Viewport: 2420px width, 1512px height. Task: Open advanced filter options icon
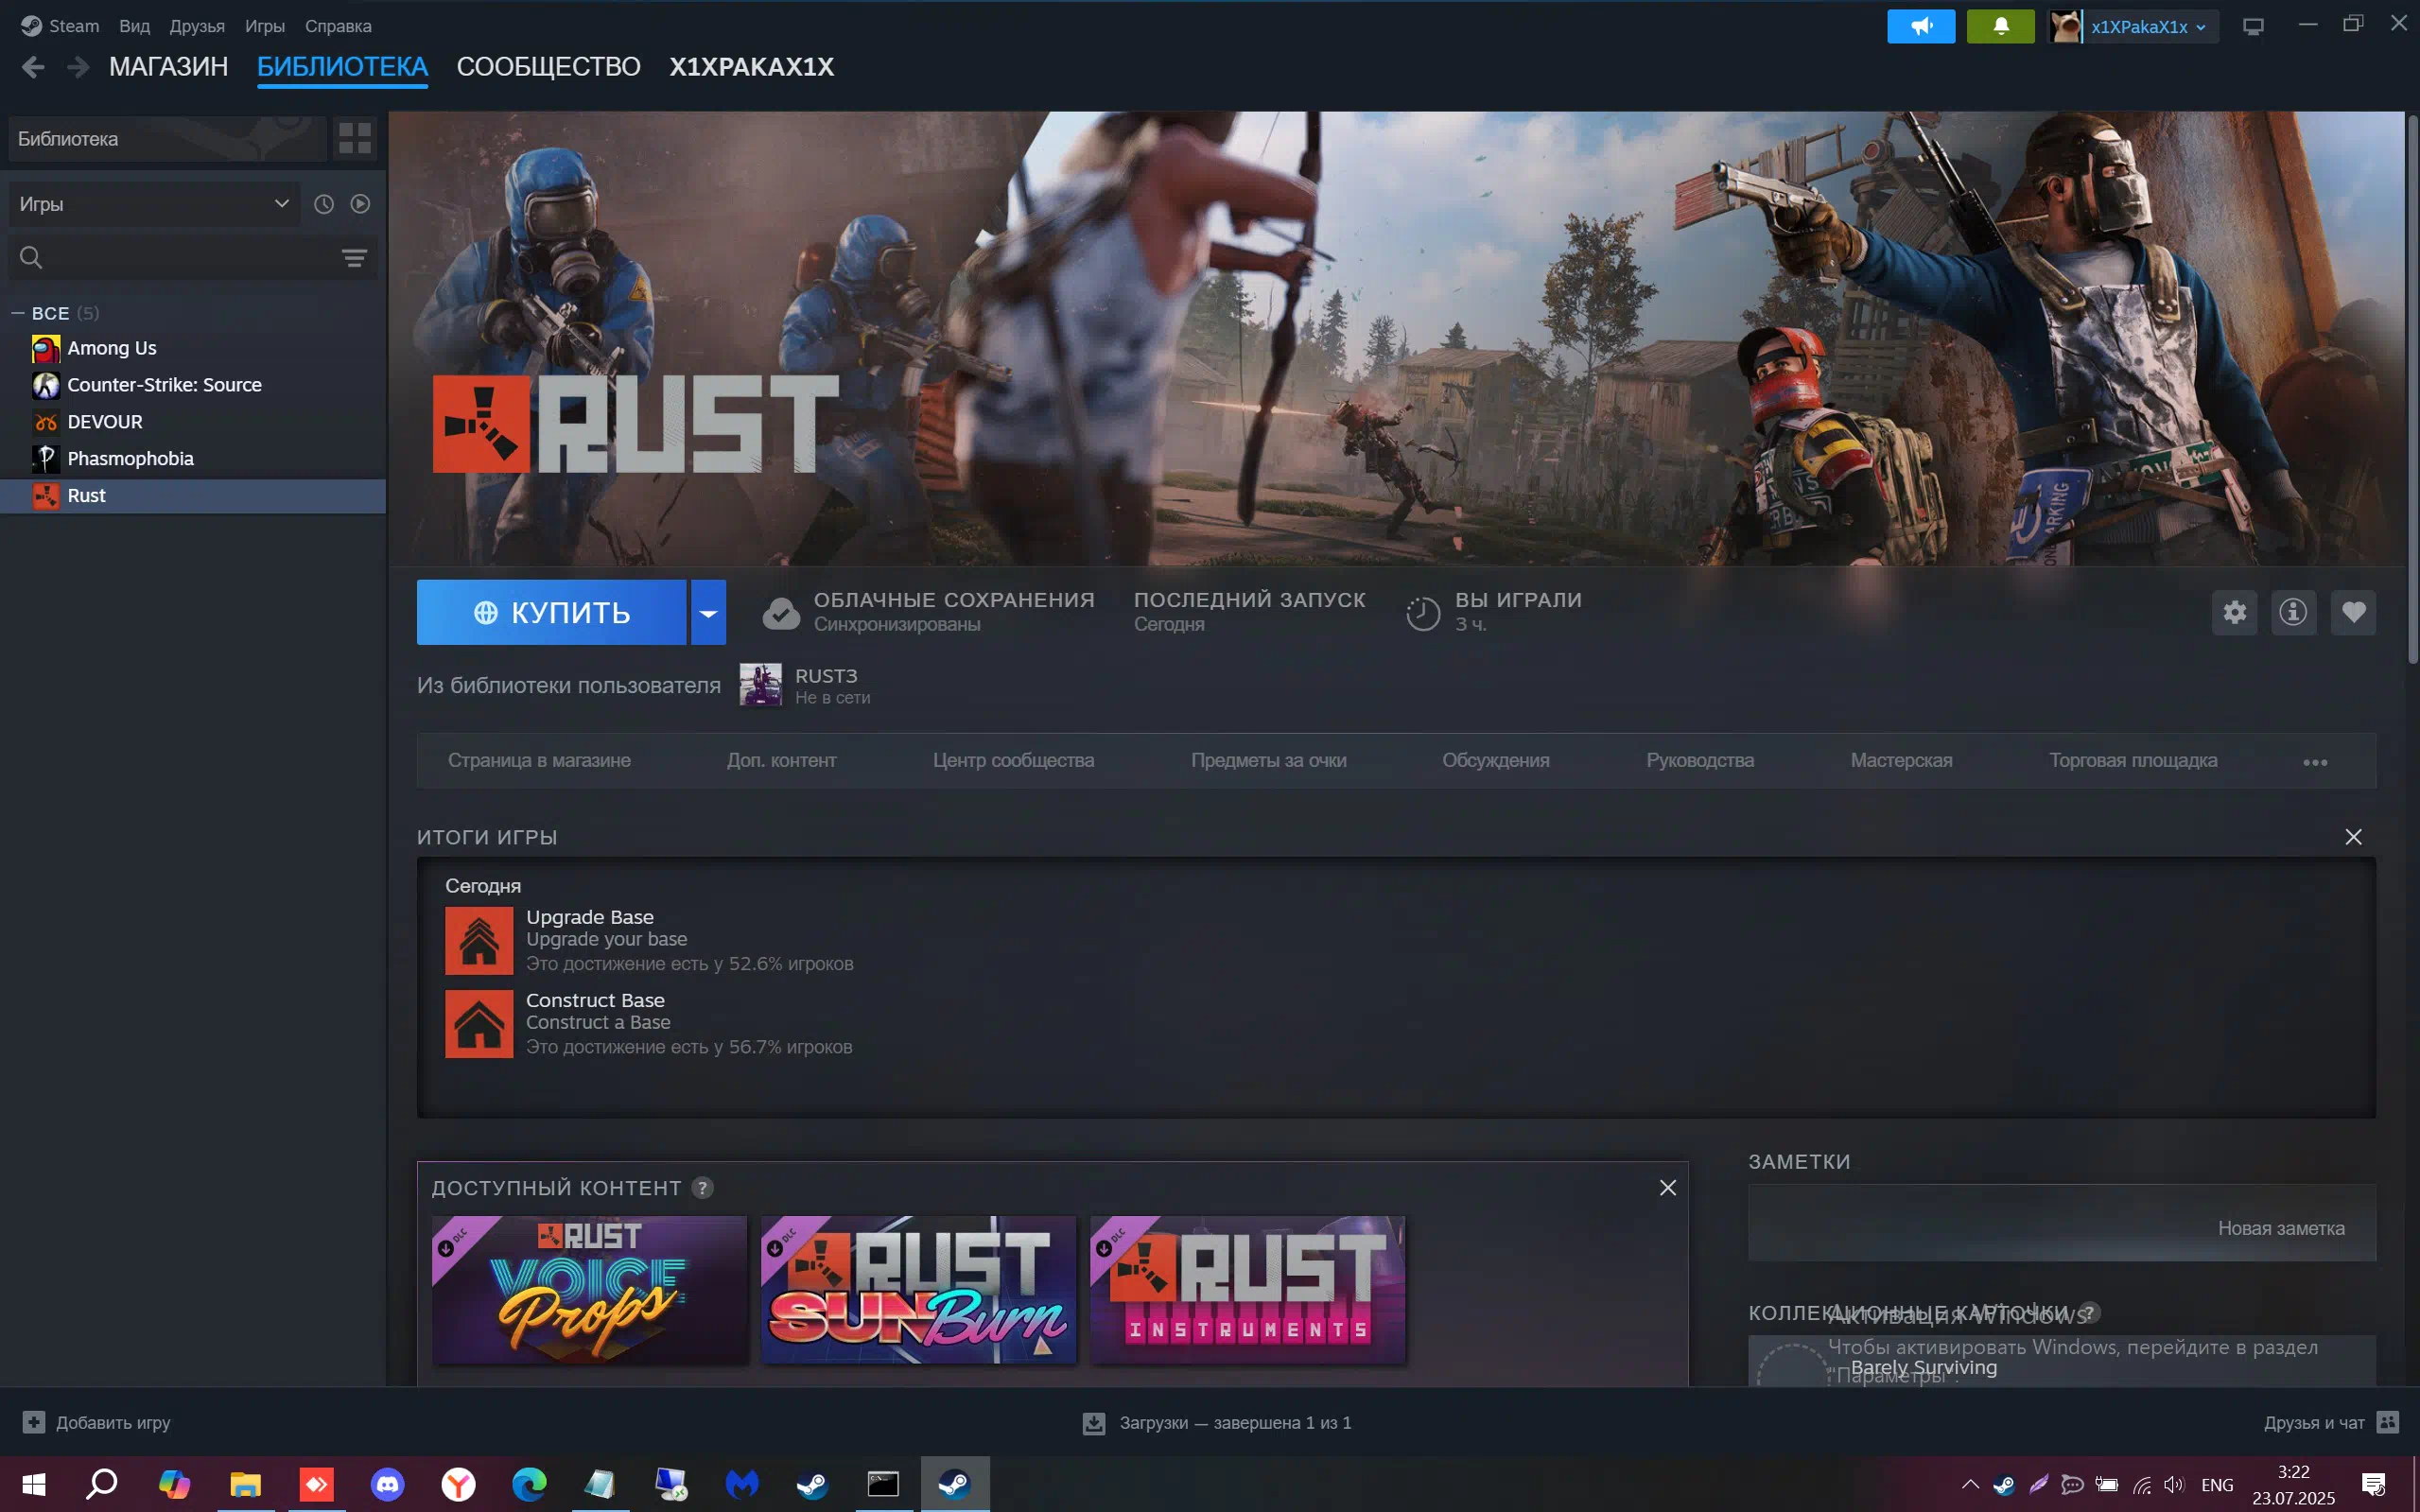[x=354, y=258]
